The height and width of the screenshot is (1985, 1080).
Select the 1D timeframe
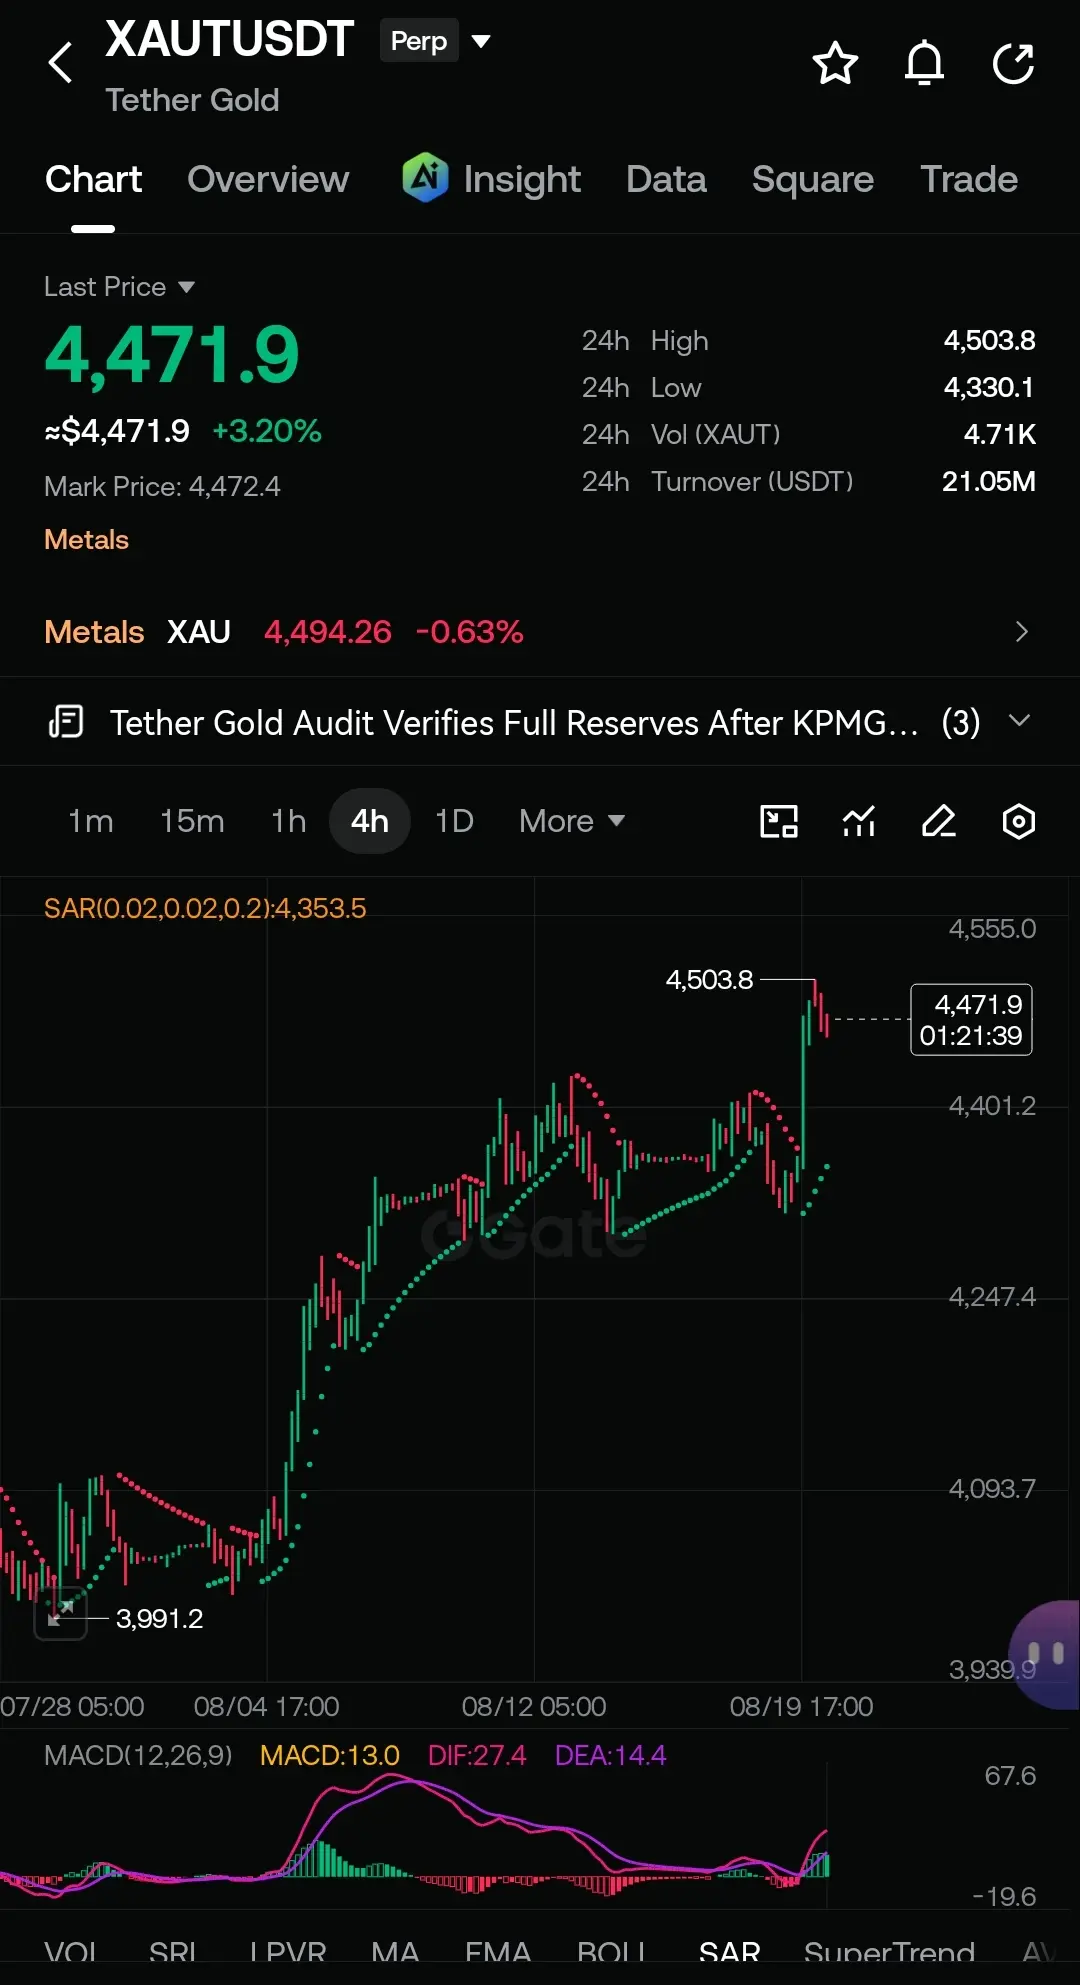[454, 821]
